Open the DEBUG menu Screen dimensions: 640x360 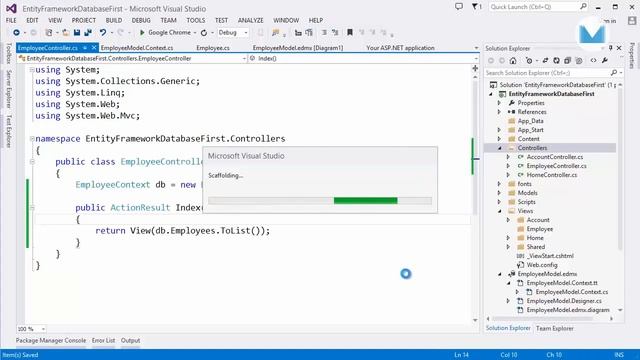(141, 20)
